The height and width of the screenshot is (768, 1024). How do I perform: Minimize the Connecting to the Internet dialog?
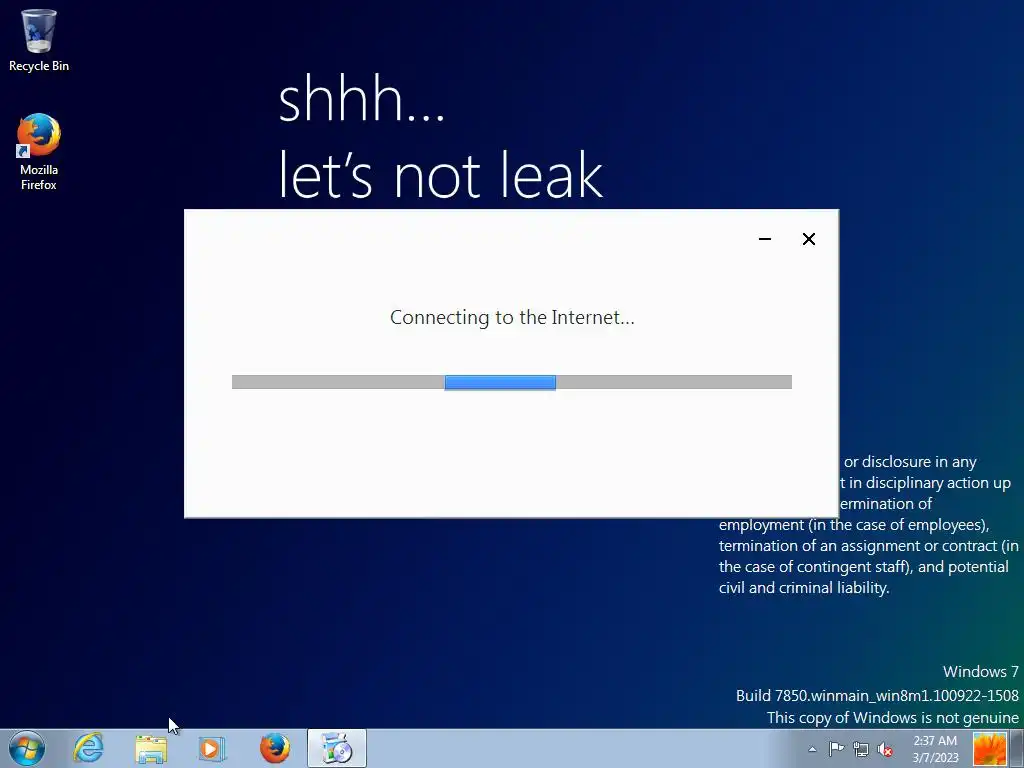click(765, 239)
